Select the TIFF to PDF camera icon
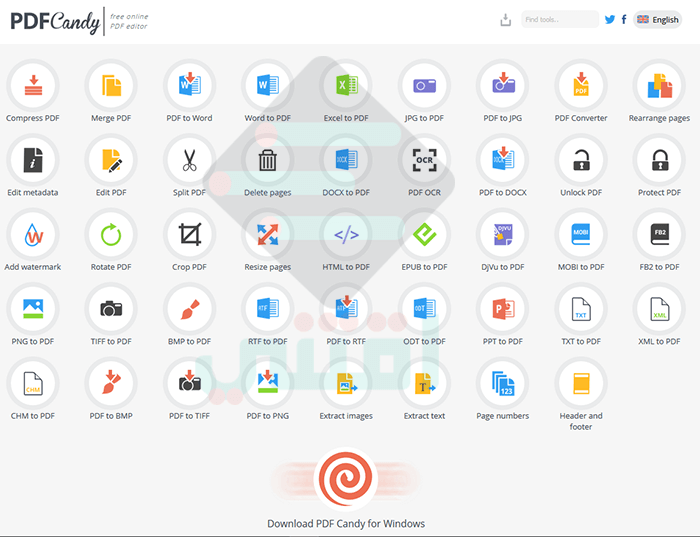 coord(111,308)
